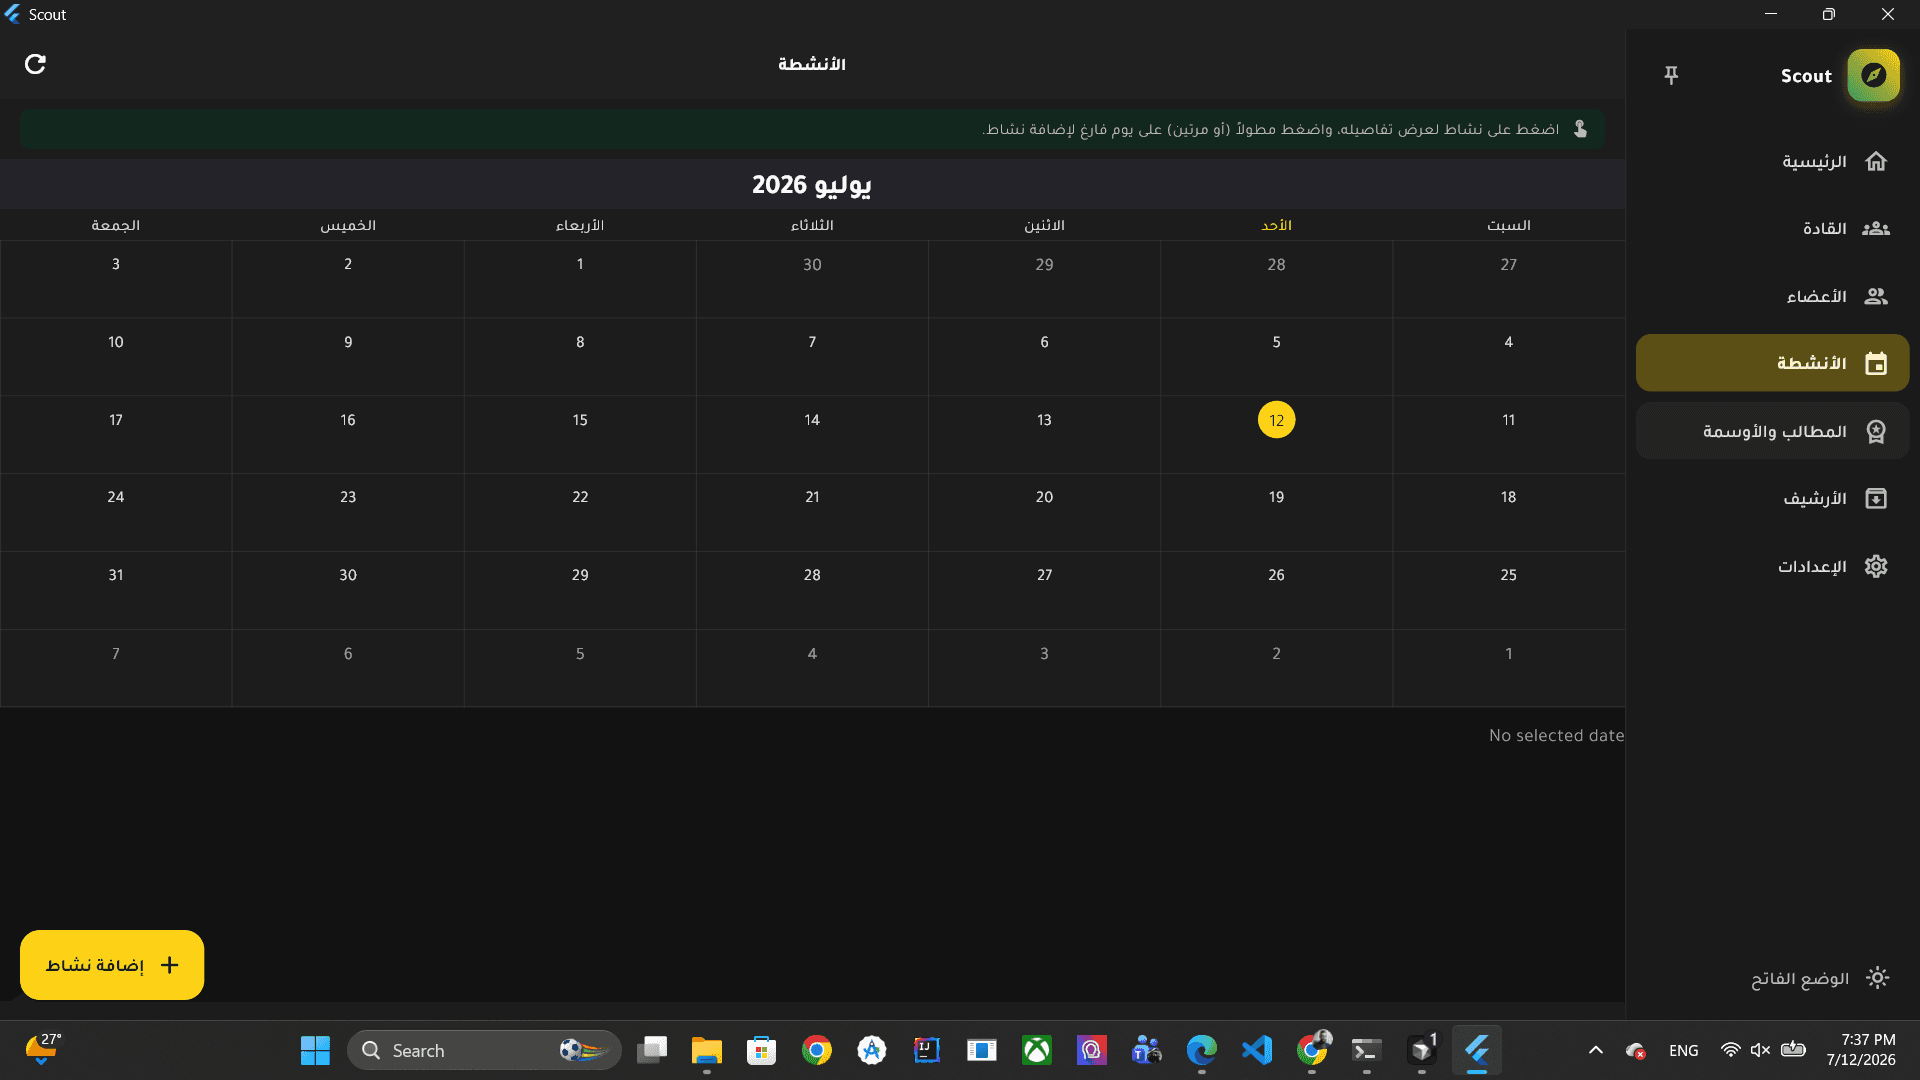Click the muted volume tray icon

(1760, 1050)
